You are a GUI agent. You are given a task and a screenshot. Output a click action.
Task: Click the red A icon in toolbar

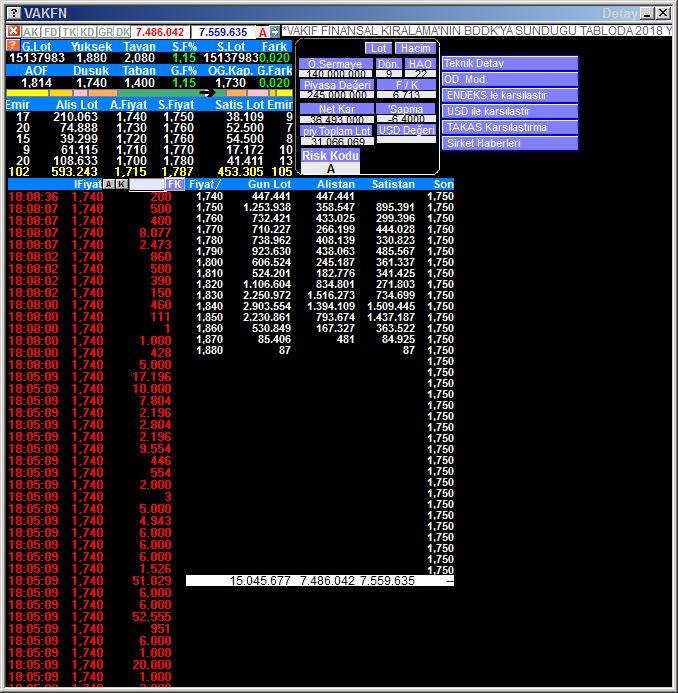(x=263, y=32)
